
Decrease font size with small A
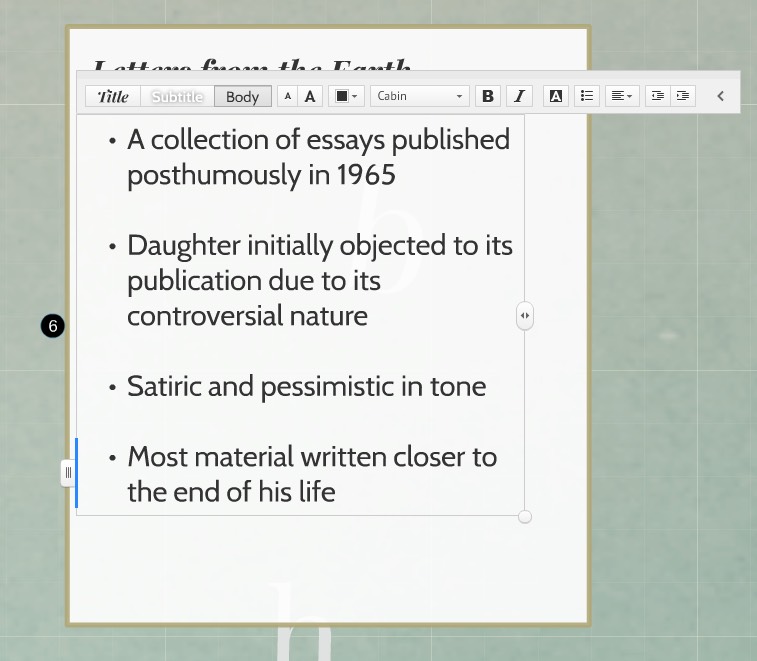point(287,97)
